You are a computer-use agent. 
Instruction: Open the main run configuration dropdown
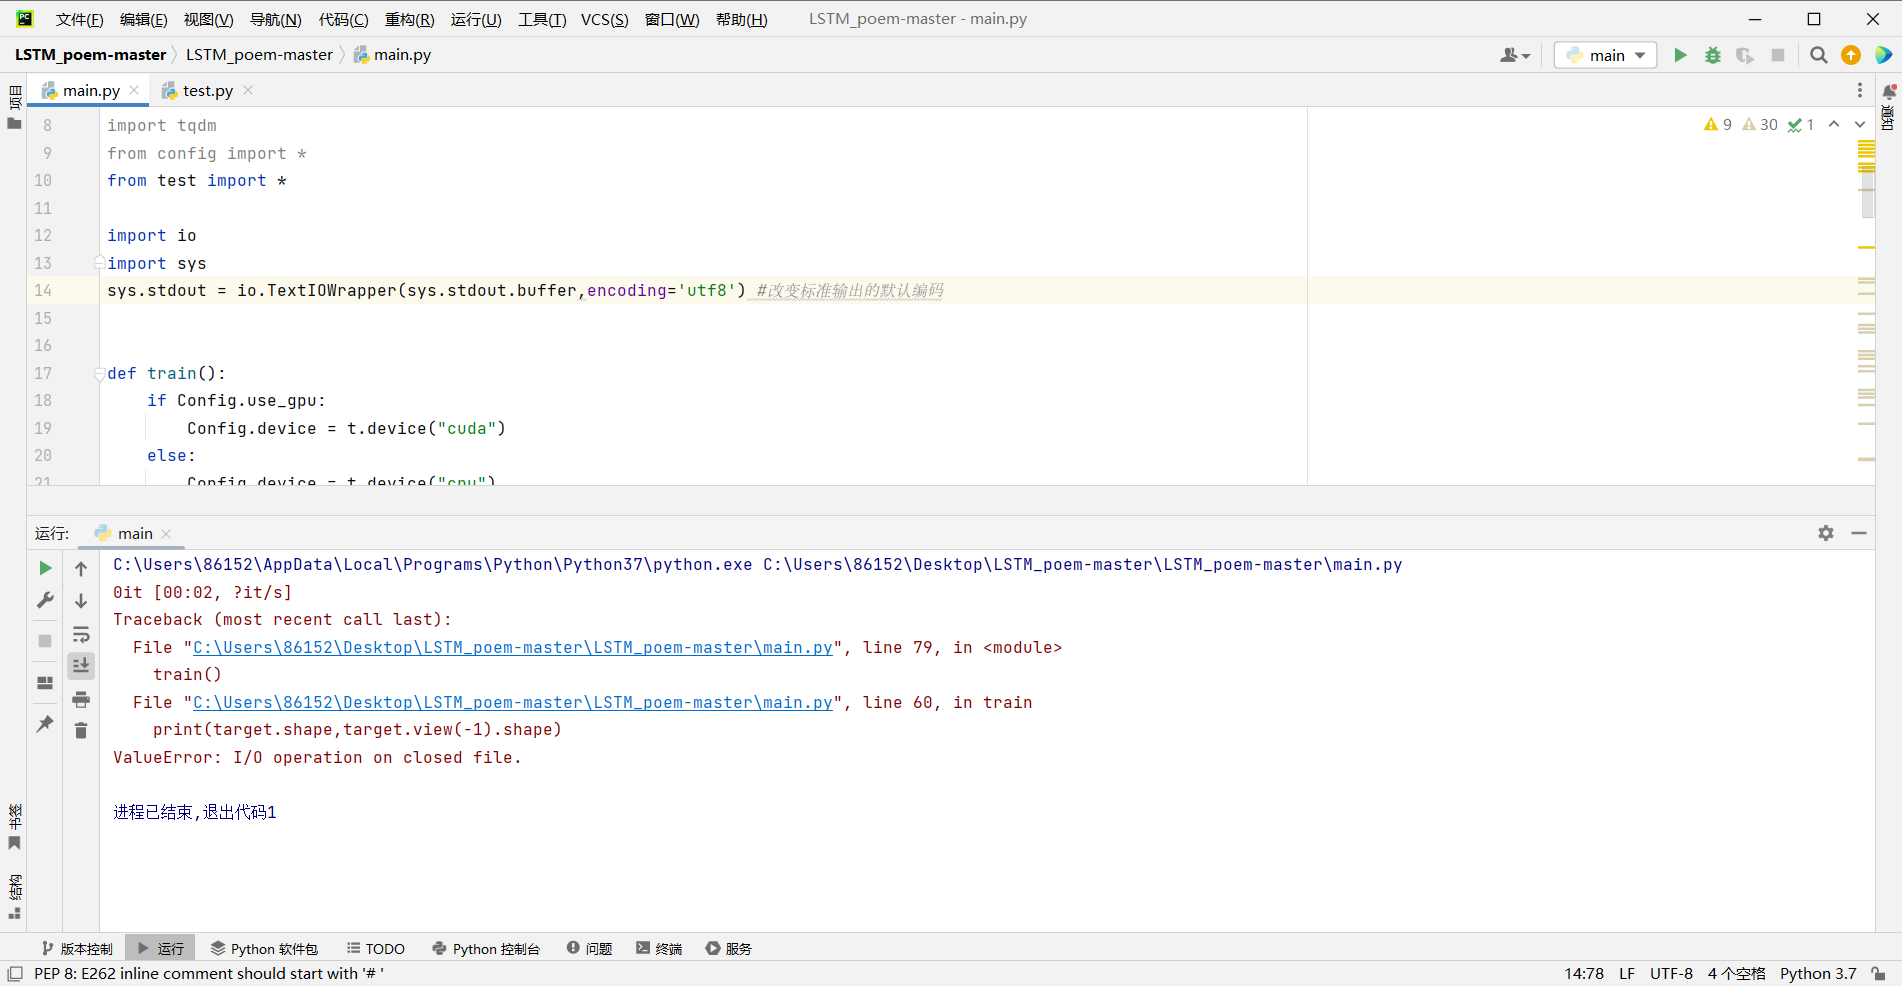[x=1606, y=55]
